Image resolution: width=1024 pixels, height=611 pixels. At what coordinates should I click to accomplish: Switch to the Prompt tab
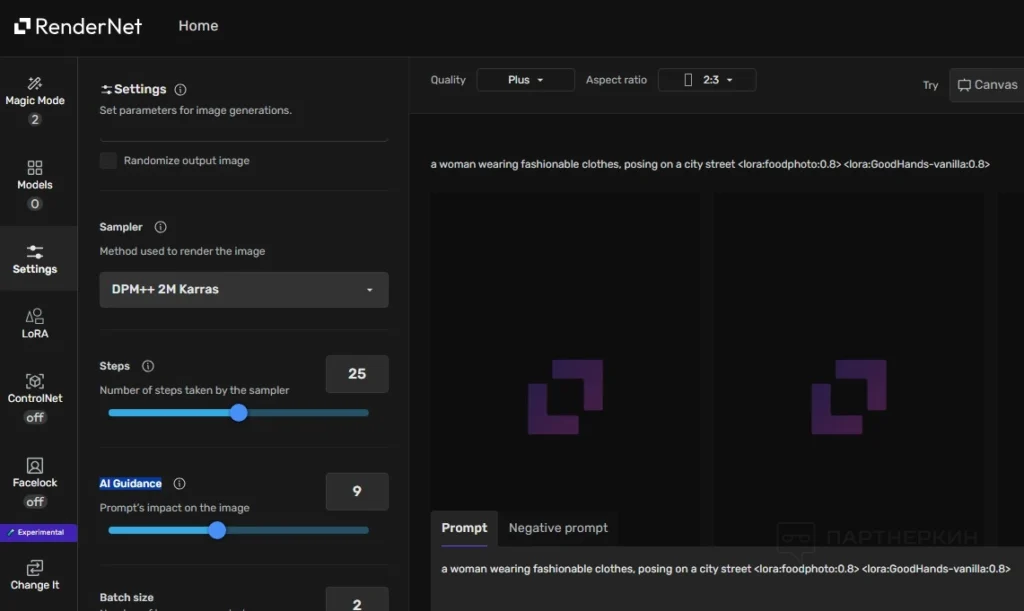pyautogui.click(x=464, y=528)
